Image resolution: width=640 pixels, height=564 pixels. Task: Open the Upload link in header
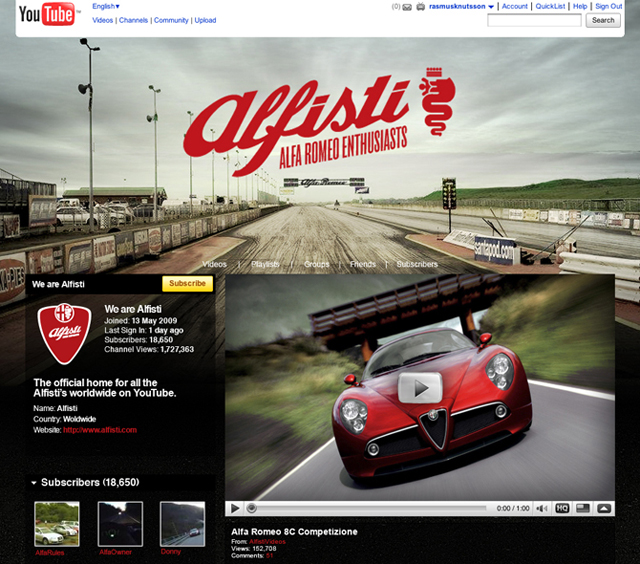(205, 20)
